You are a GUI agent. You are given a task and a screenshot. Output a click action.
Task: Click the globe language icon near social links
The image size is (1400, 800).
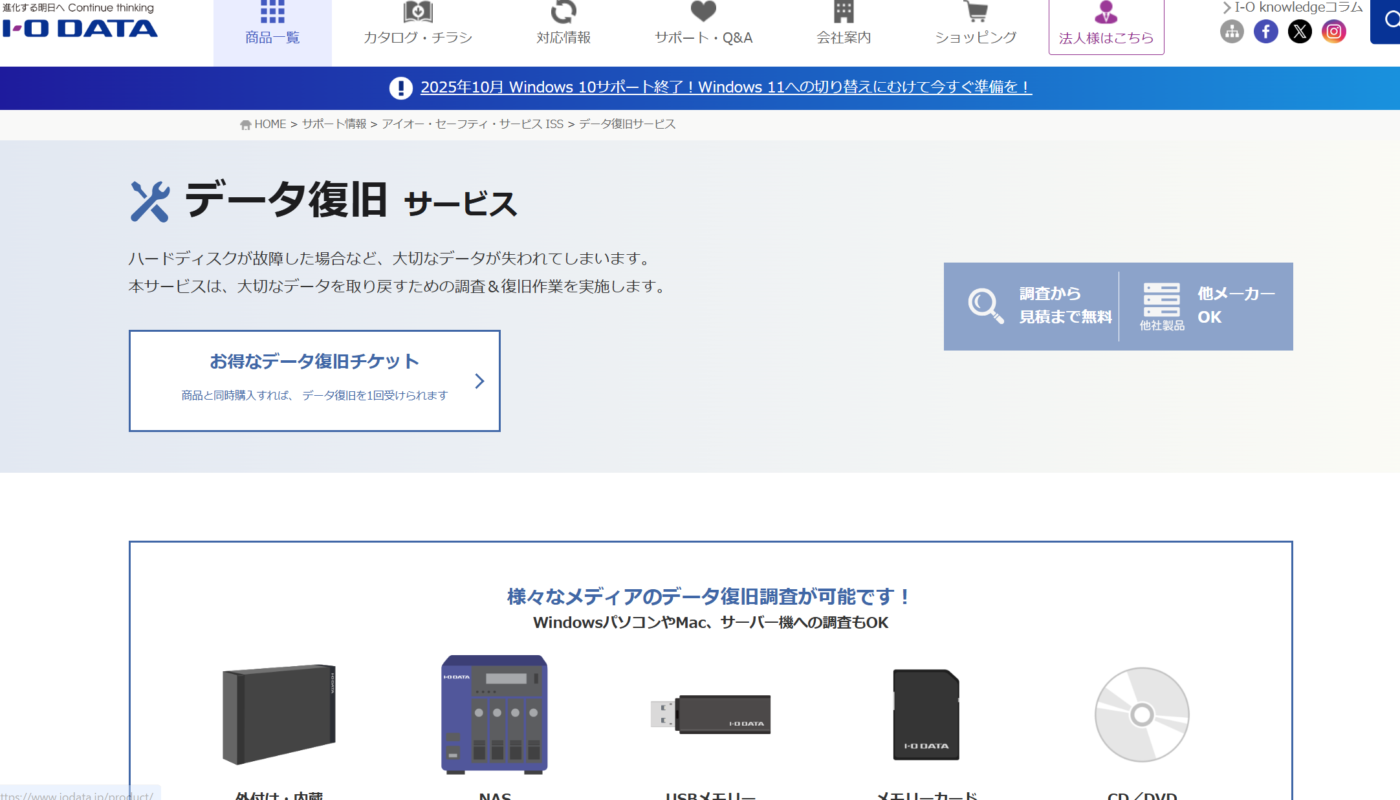tap(1231, 31)
